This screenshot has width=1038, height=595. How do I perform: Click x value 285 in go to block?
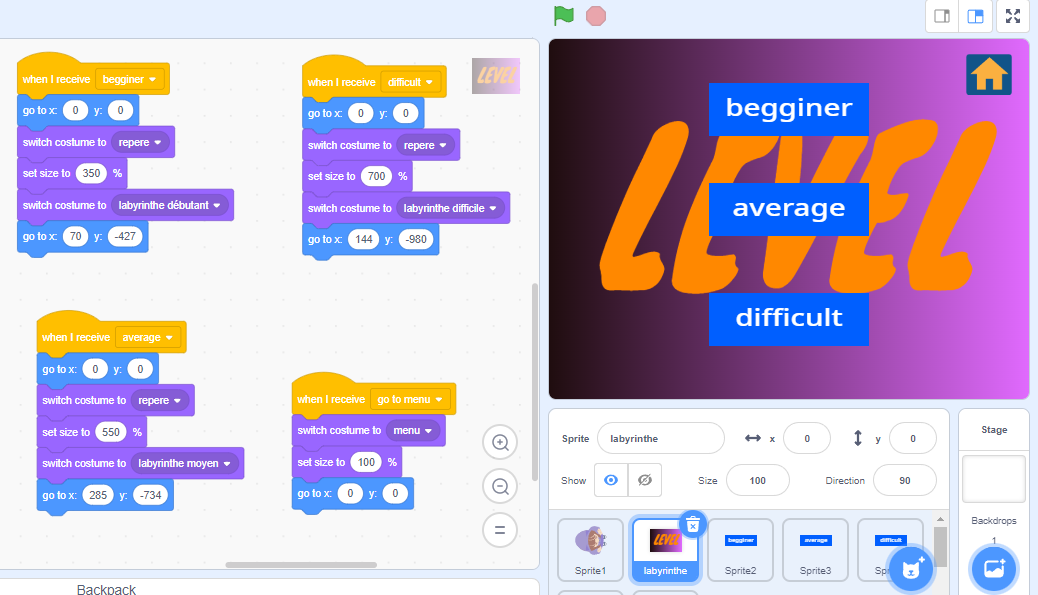coord(98,495)
